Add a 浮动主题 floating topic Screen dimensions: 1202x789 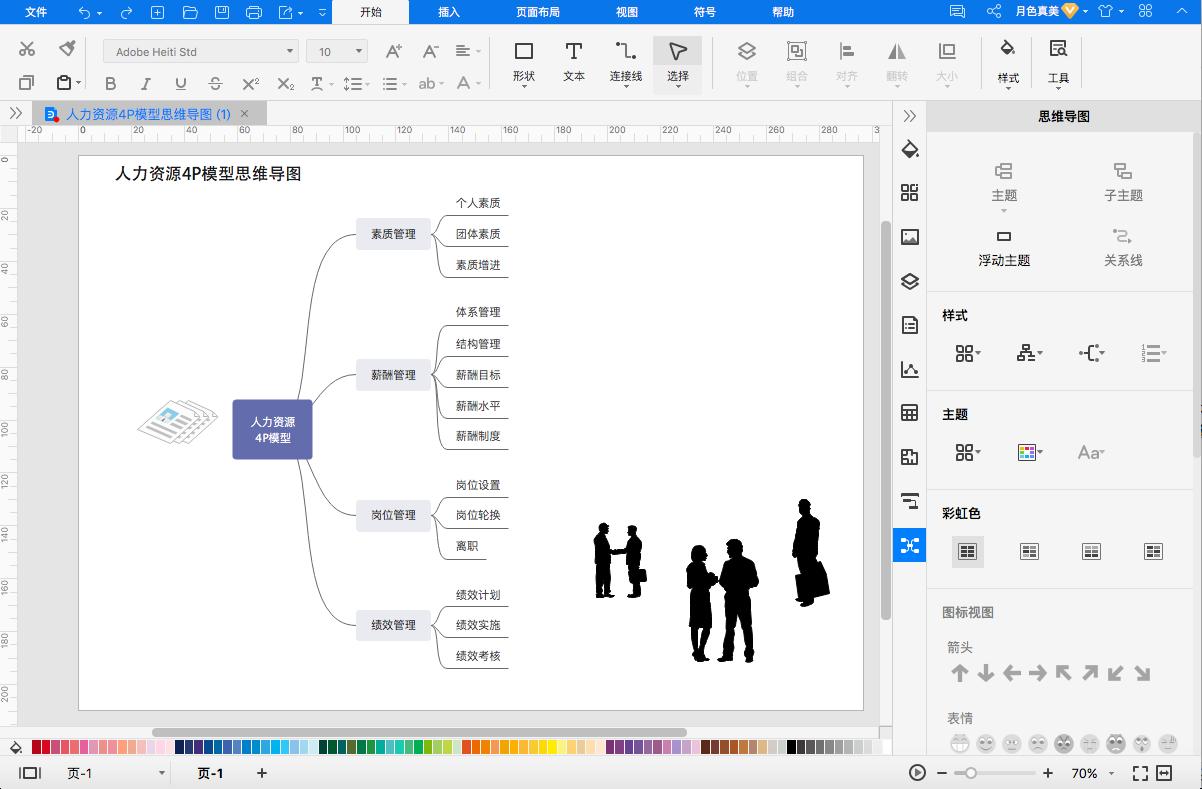coord(1004,246)
